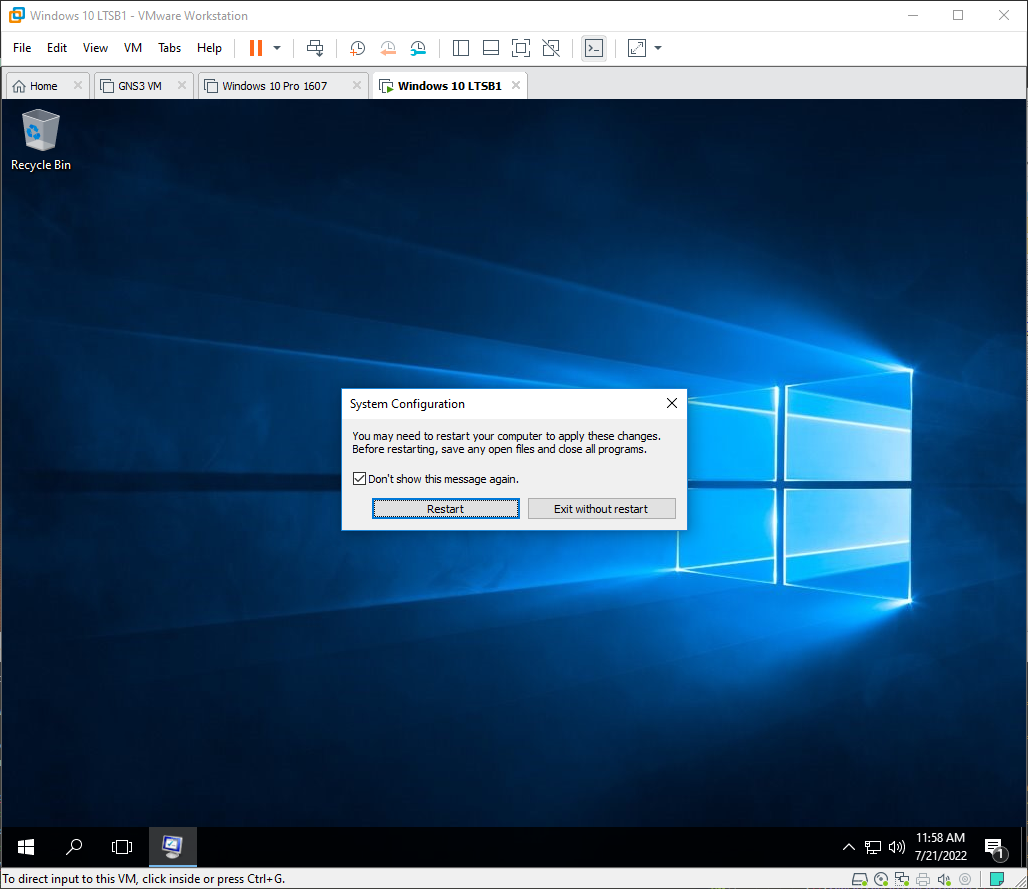Open Task View on the taskbar
Viewport: 1028px width, 889px height.
point(122,847)
